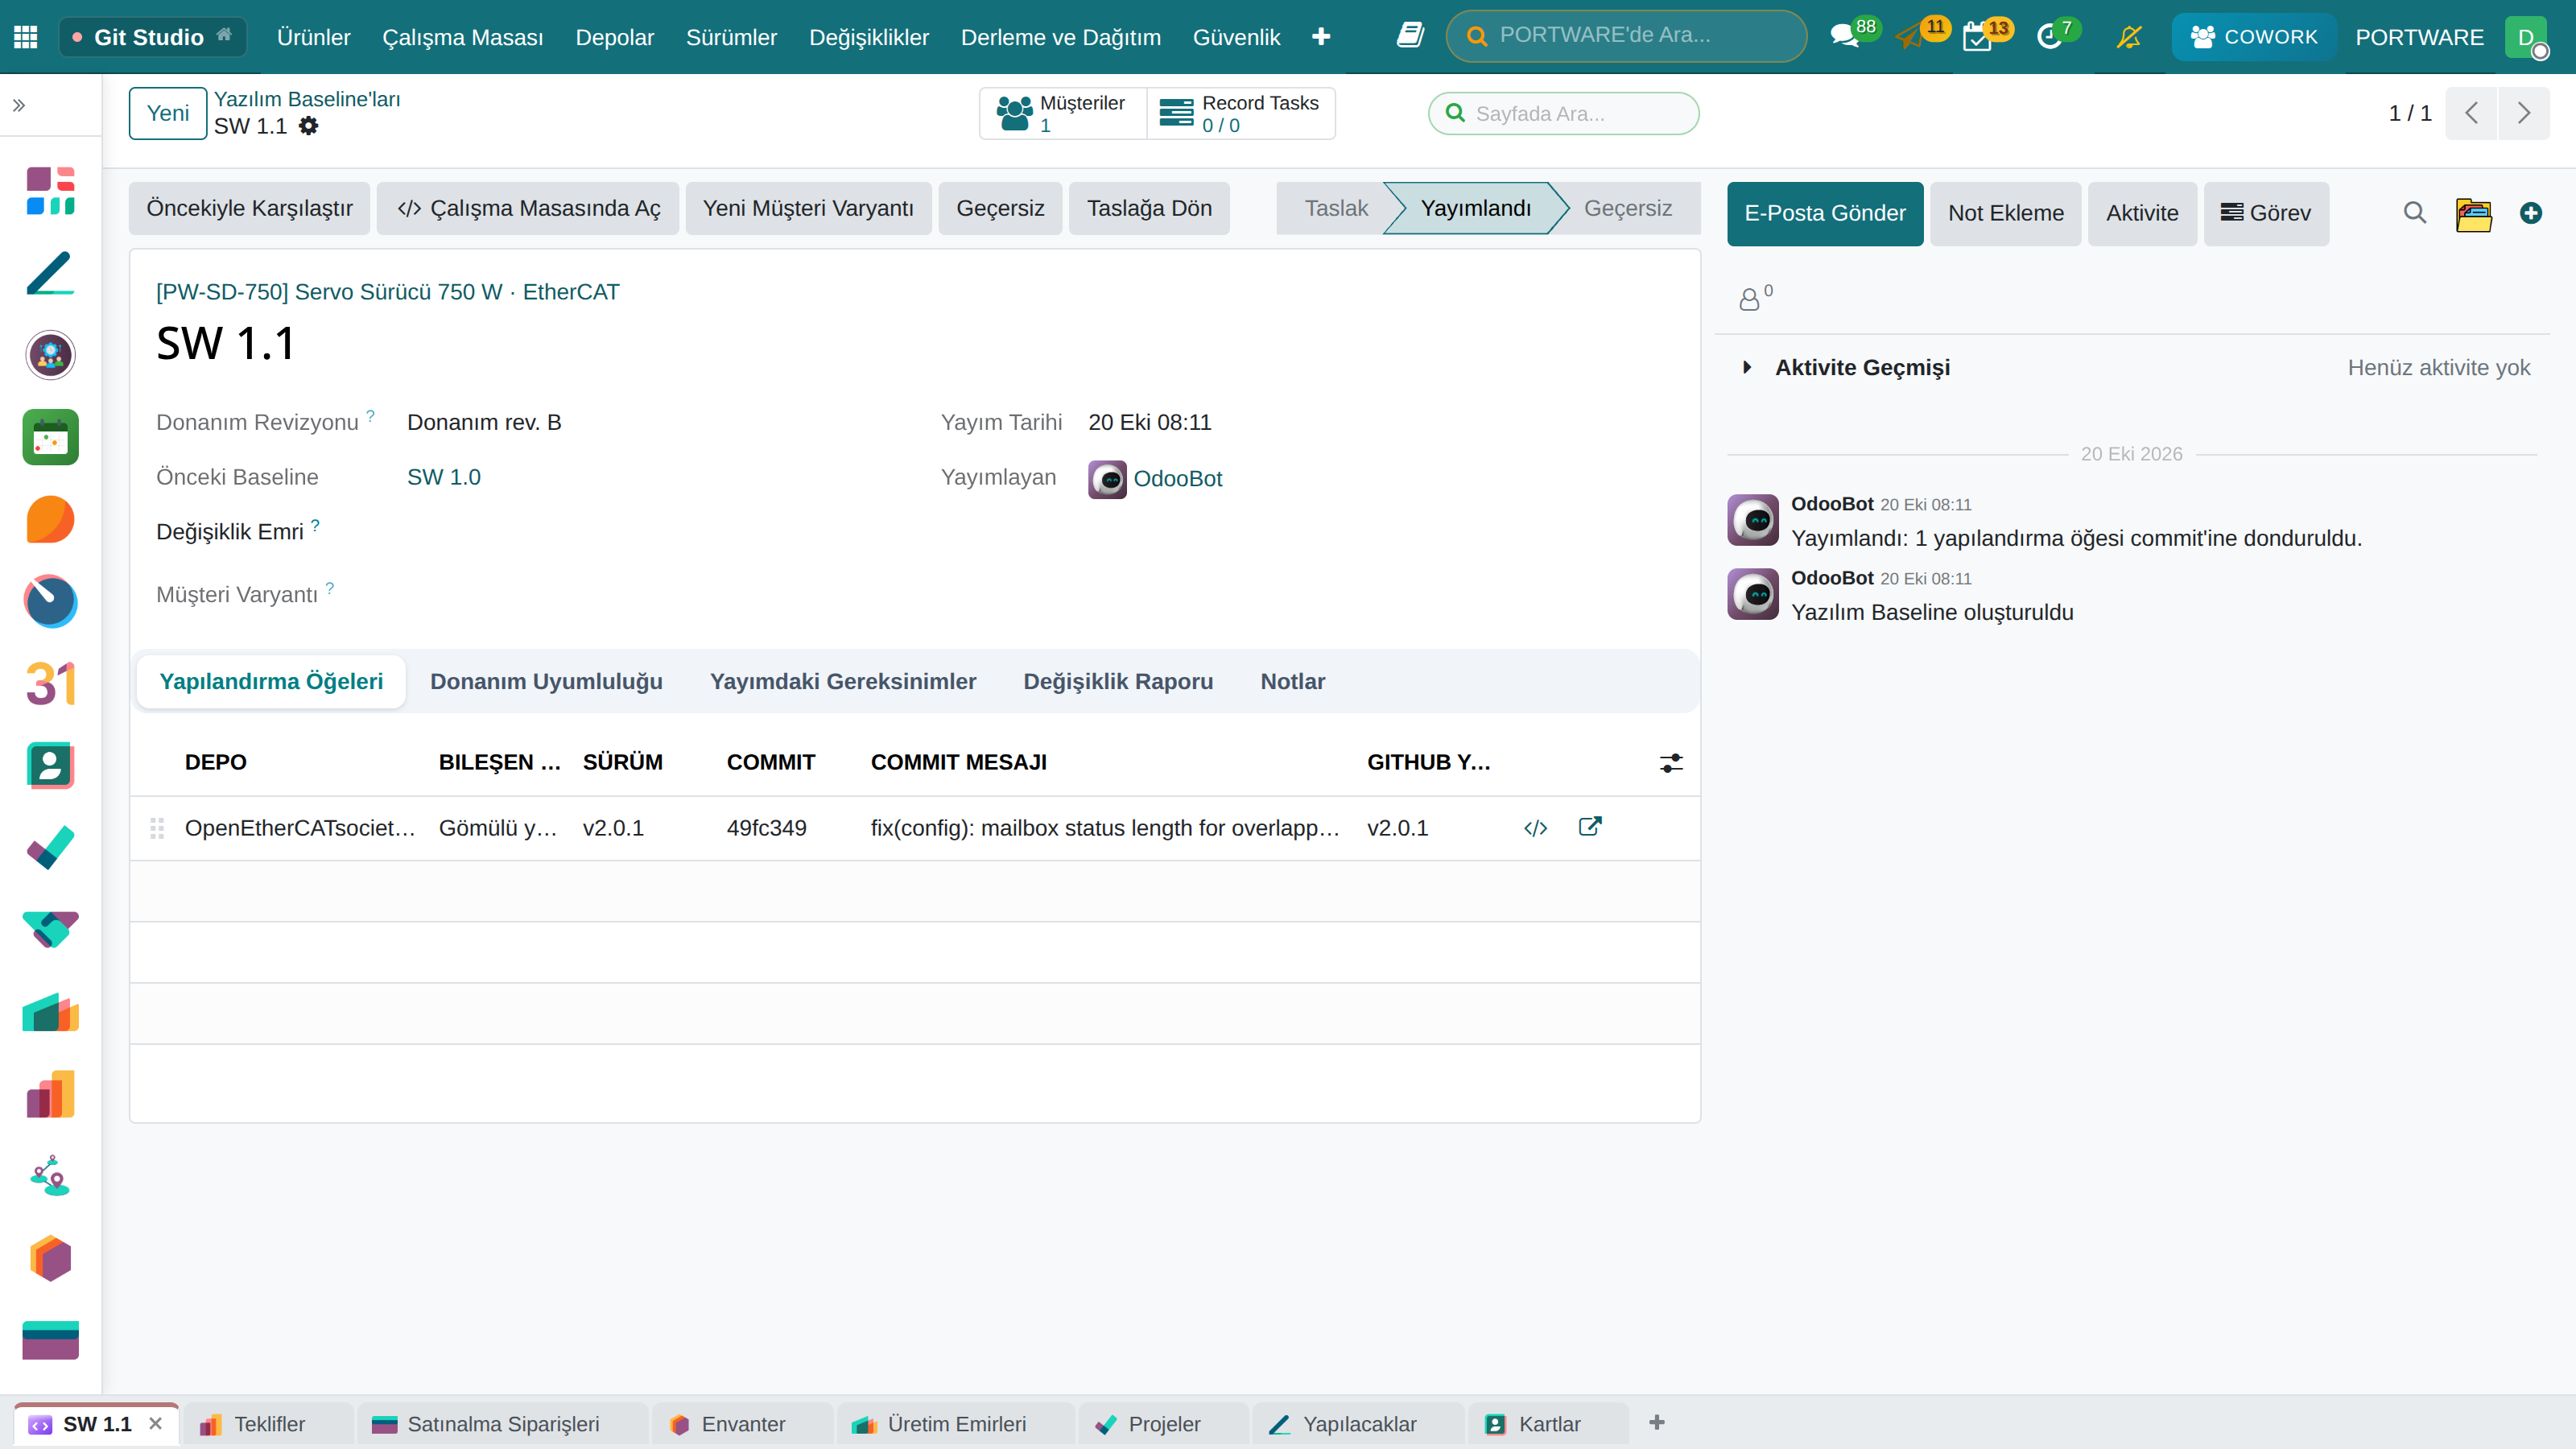2576x1449 pixels.
Task: Go to next record arrow
Action: pyautogui.click(x=2523, y=113)
